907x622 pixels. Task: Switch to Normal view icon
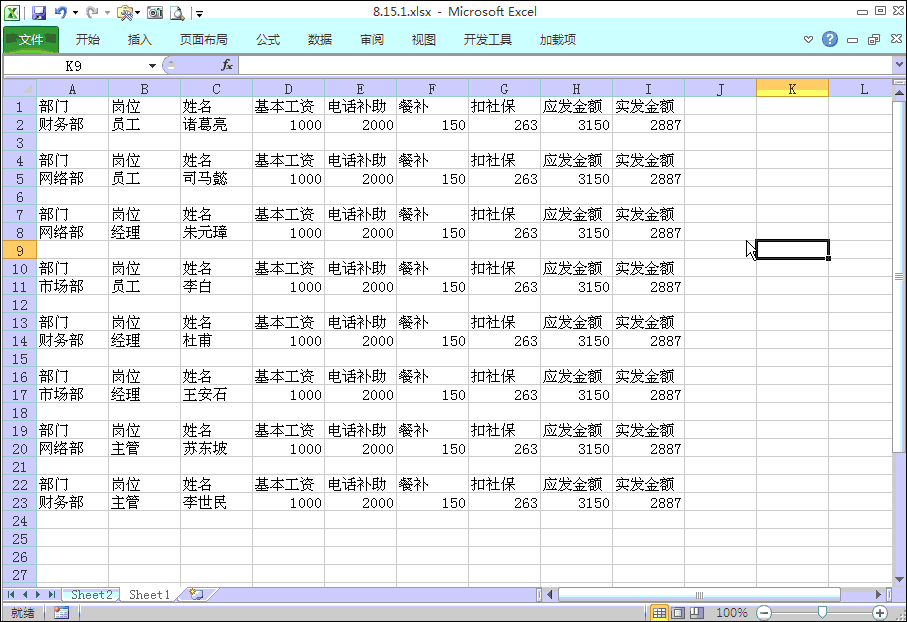[659, 613]
